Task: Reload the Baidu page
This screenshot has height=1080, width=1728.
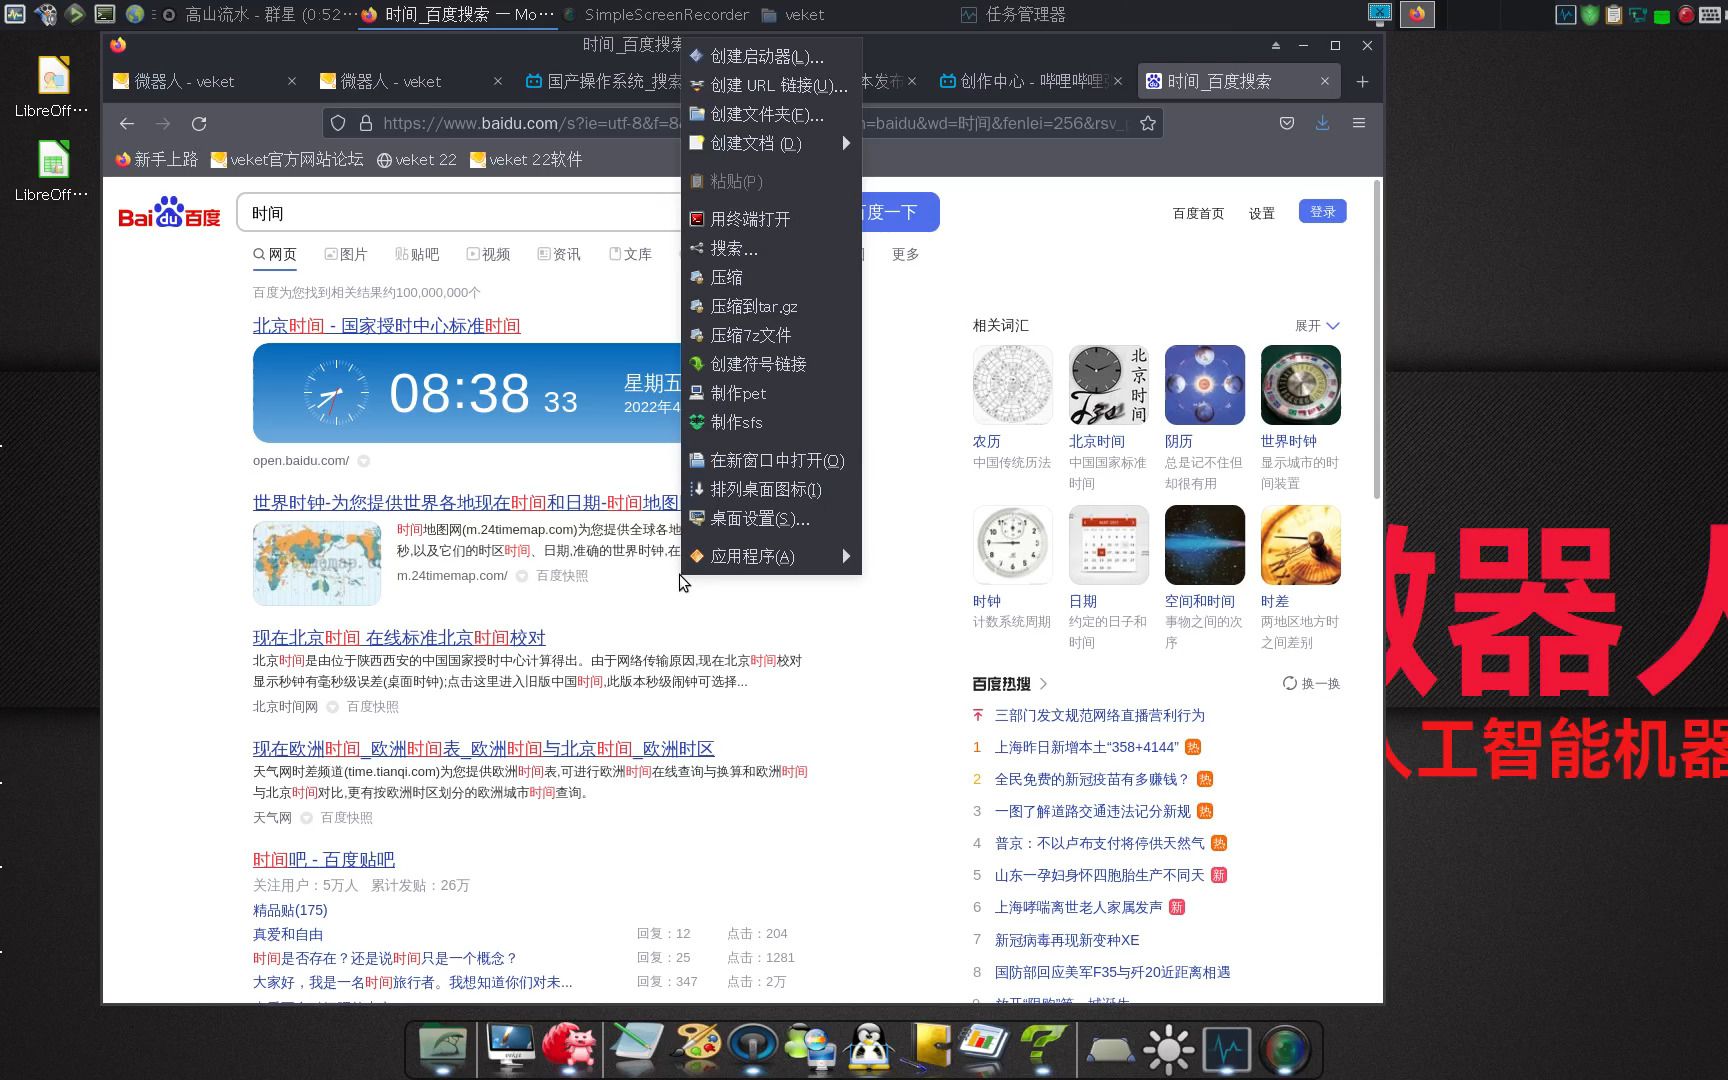Action: 199,123
